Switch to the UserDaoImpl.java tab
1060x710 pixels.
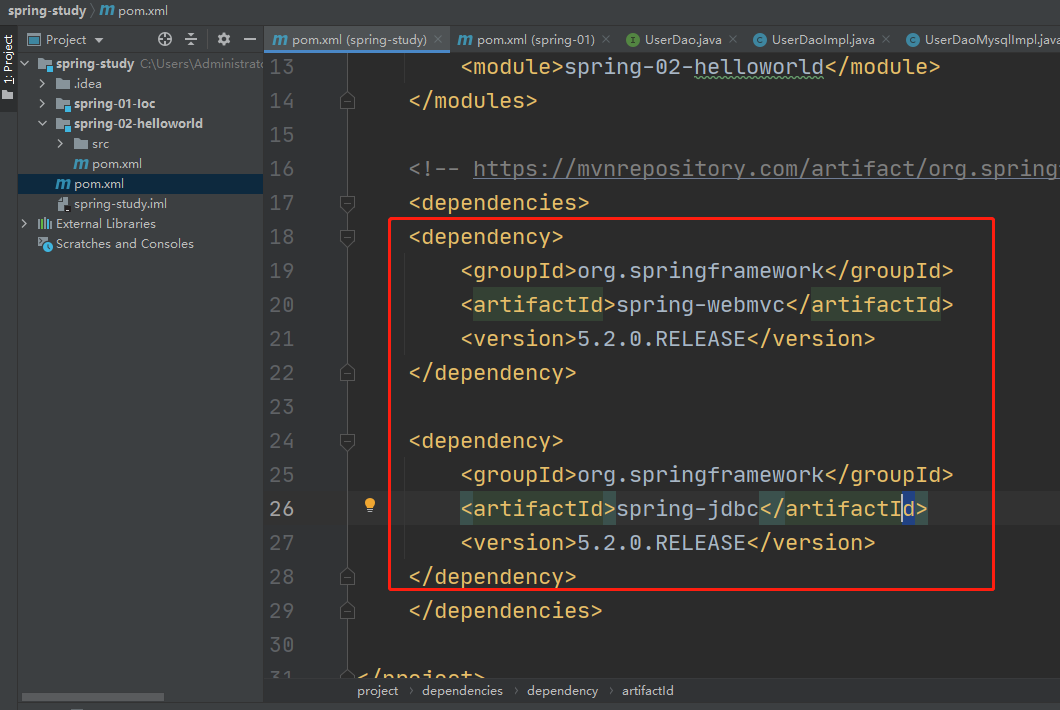point(822,40)
